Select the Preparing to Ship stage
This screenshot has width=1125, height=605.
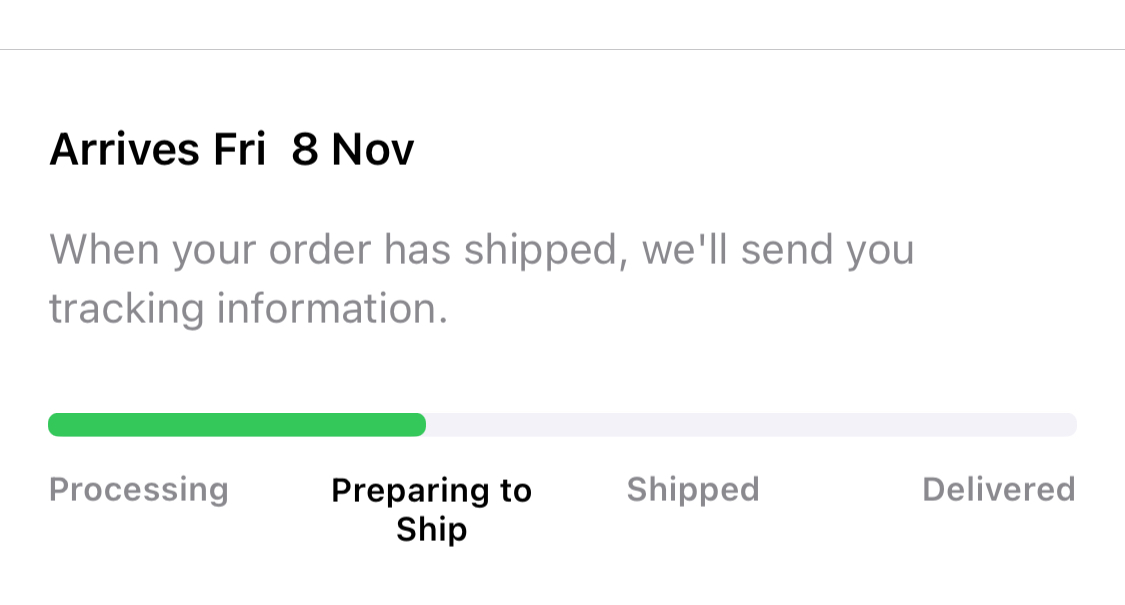(x=431, y=509)
